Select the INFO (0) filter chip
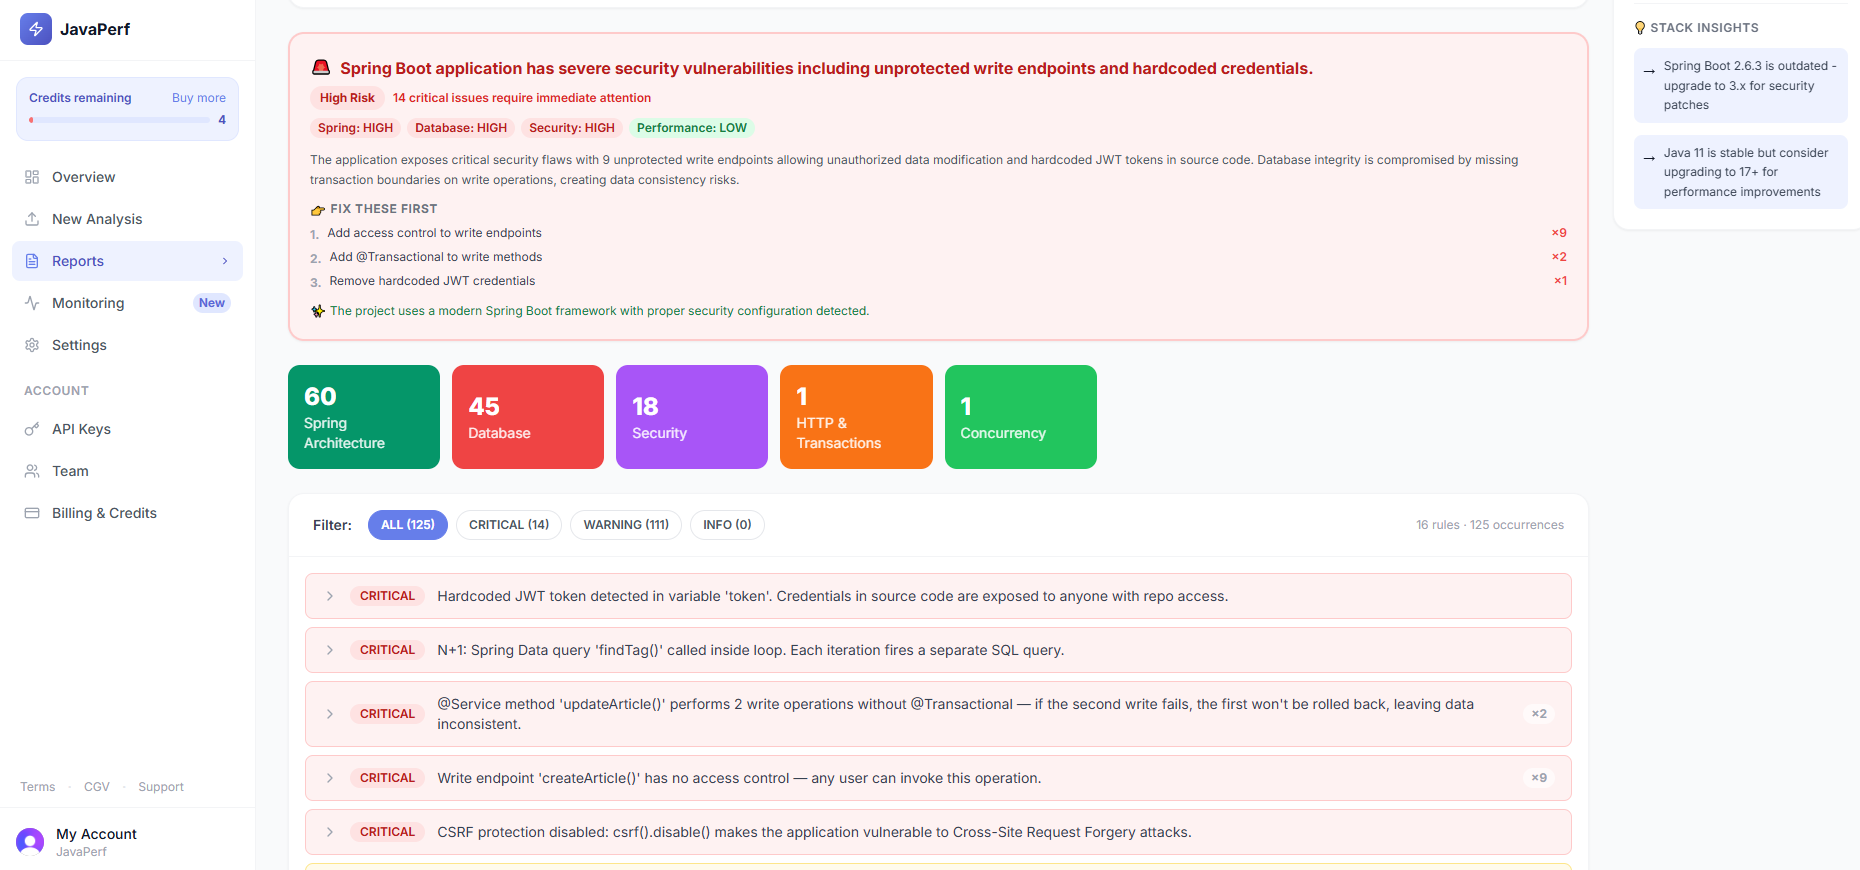The width and height of the screenshot is (1860, 870). coord(727,525)
